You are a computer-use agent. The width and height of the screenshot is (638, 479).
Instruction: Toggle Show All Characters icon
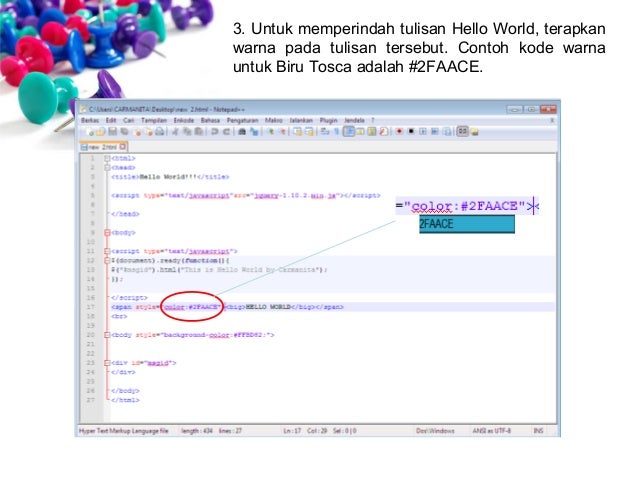[x=337, y=131]
